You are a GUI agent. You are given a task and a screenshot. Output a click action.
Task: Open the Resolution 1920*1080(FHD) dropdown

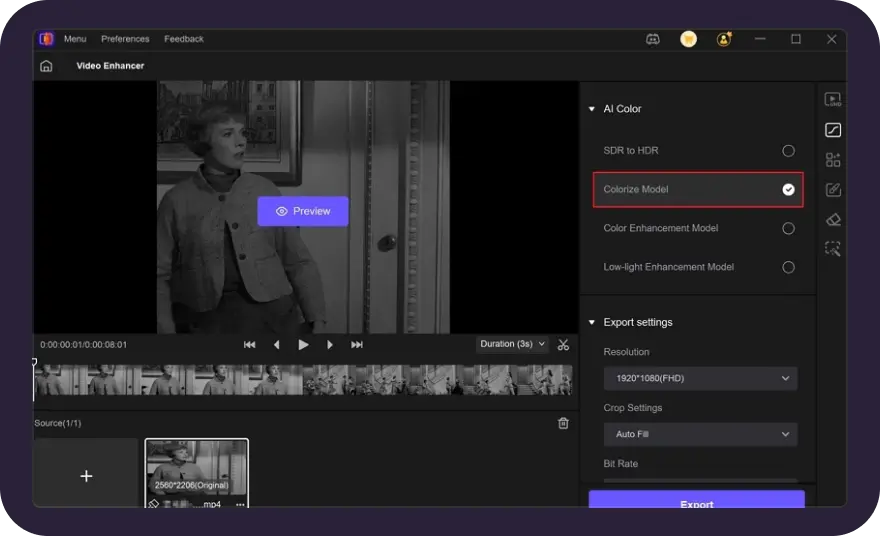[x=700, y=379]
